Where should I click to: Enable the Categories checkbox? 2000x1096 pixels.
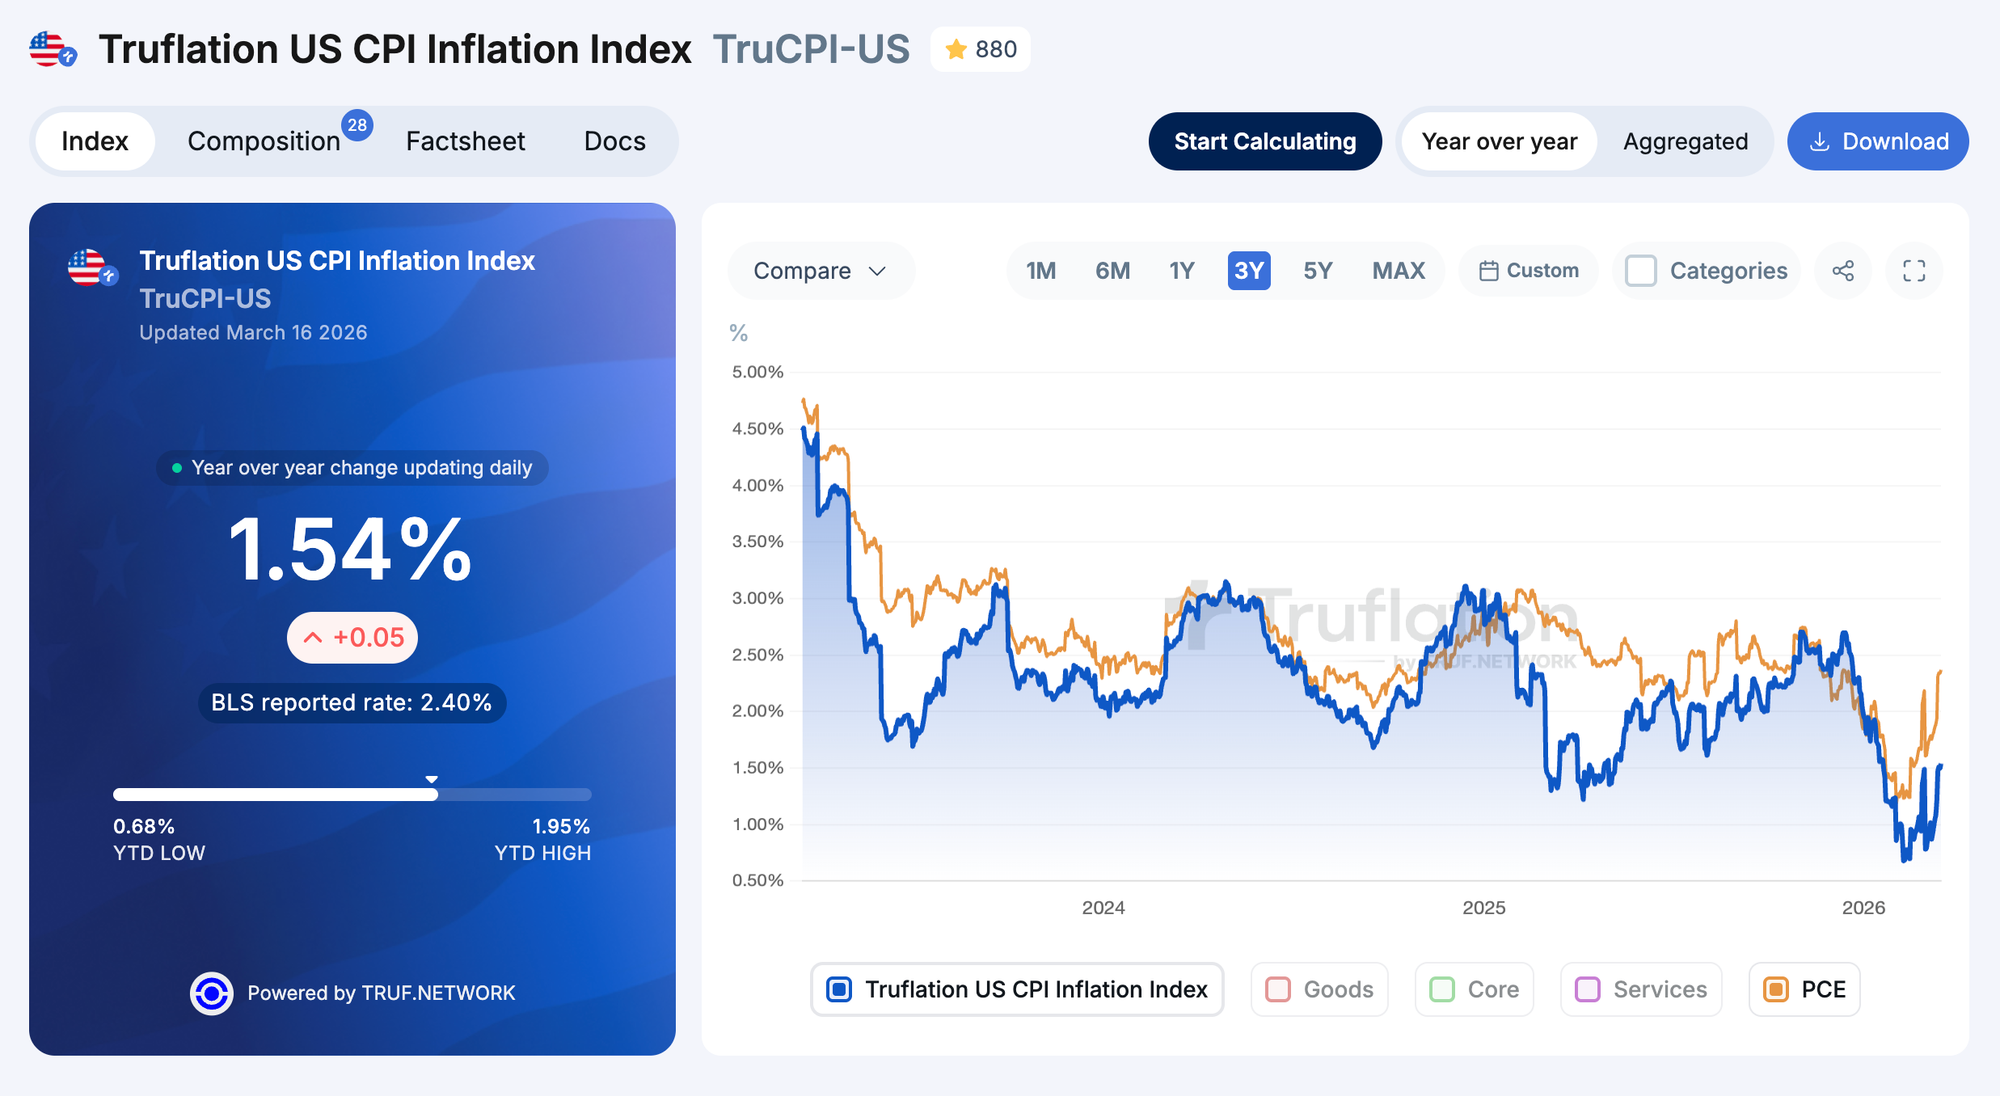pyautogui.click(x=1641, y=271)
